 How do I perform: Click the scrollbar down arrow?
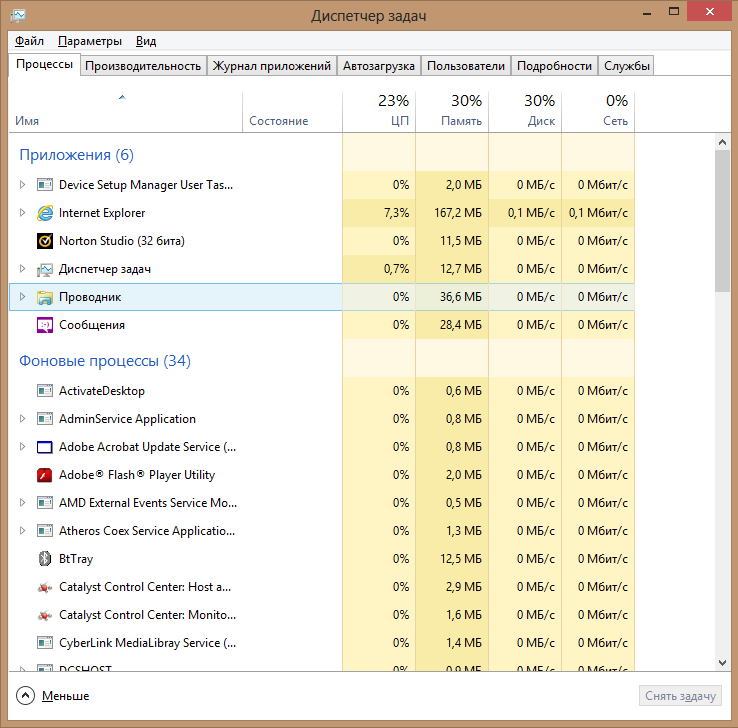[722, 663]
